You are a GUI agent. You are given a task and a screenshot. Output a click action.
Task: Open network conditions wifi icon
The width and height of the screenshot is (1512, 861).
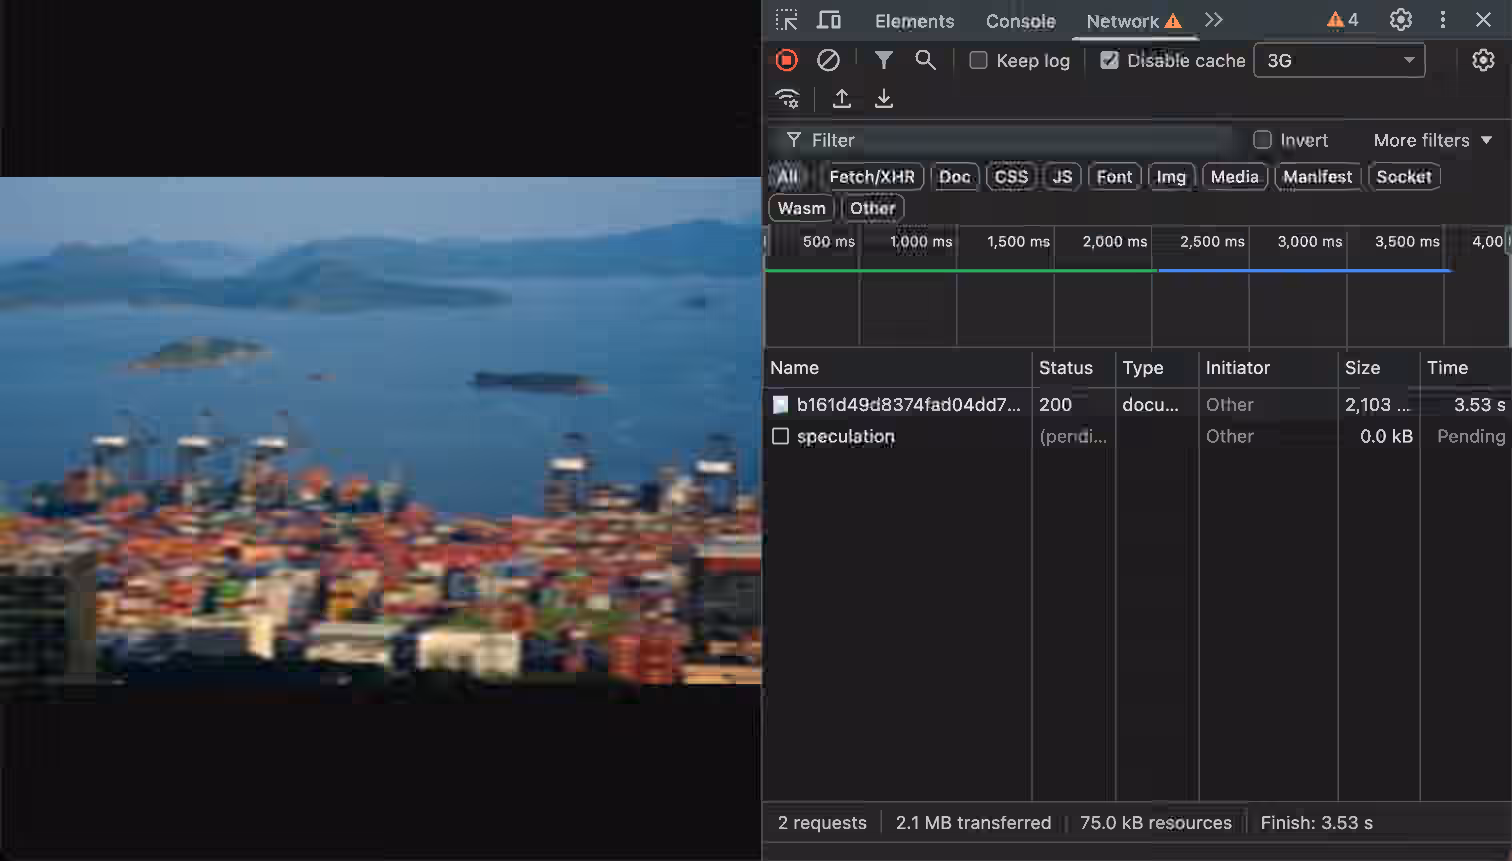click(788, 98)
